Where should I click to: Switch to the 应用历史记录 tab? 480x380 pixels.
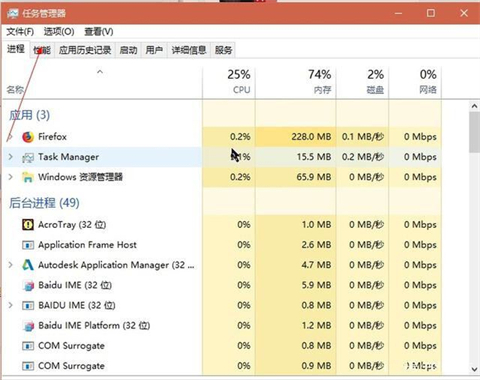coord(85,50)
